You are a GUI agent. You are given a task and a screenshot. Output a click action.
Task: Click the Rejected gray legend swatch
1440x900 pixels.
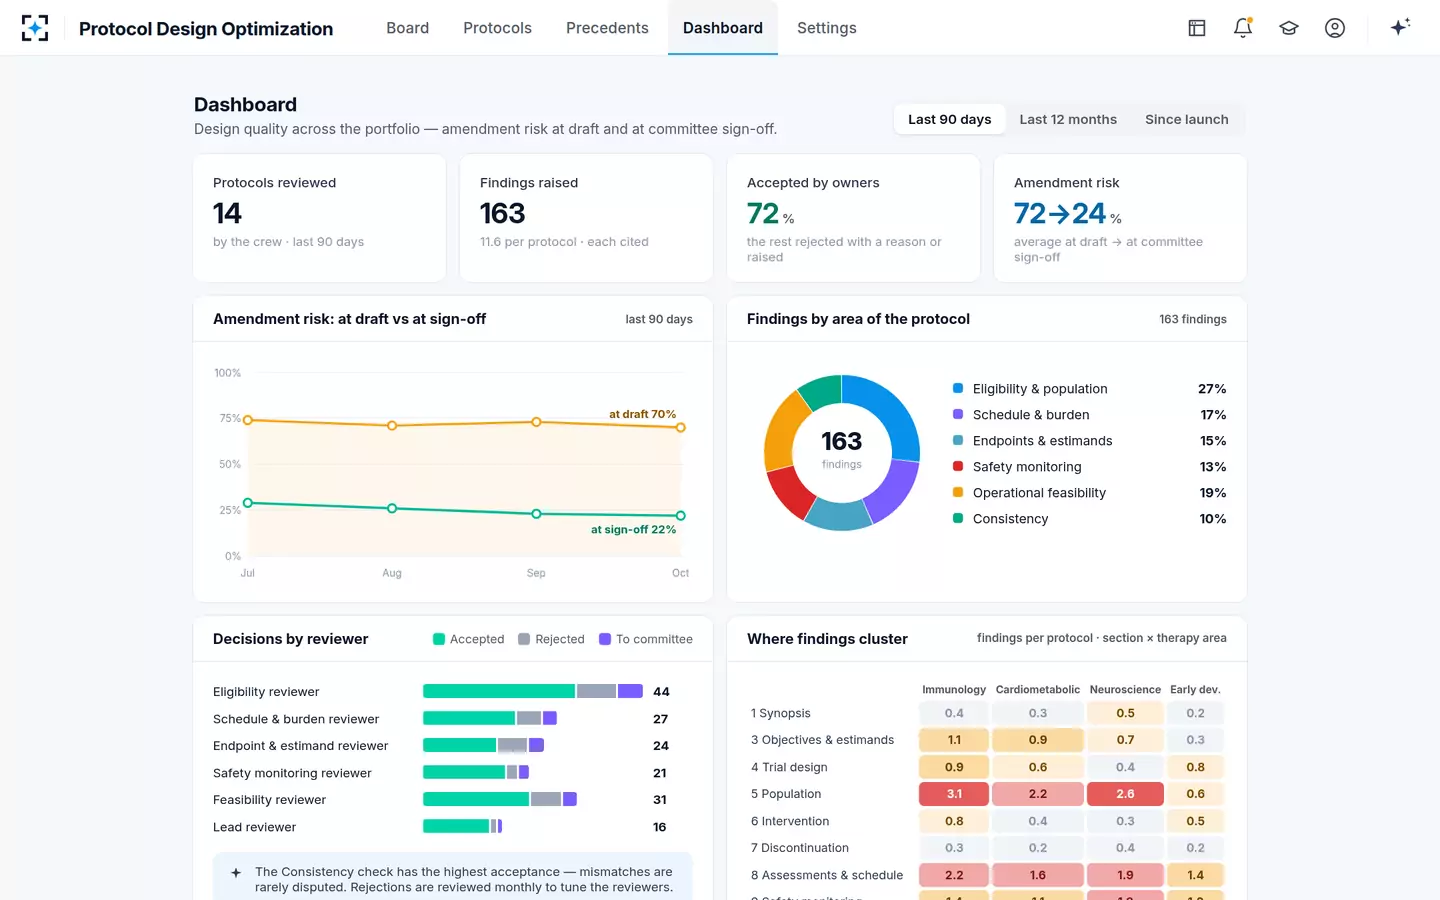(x=524, y=639)
